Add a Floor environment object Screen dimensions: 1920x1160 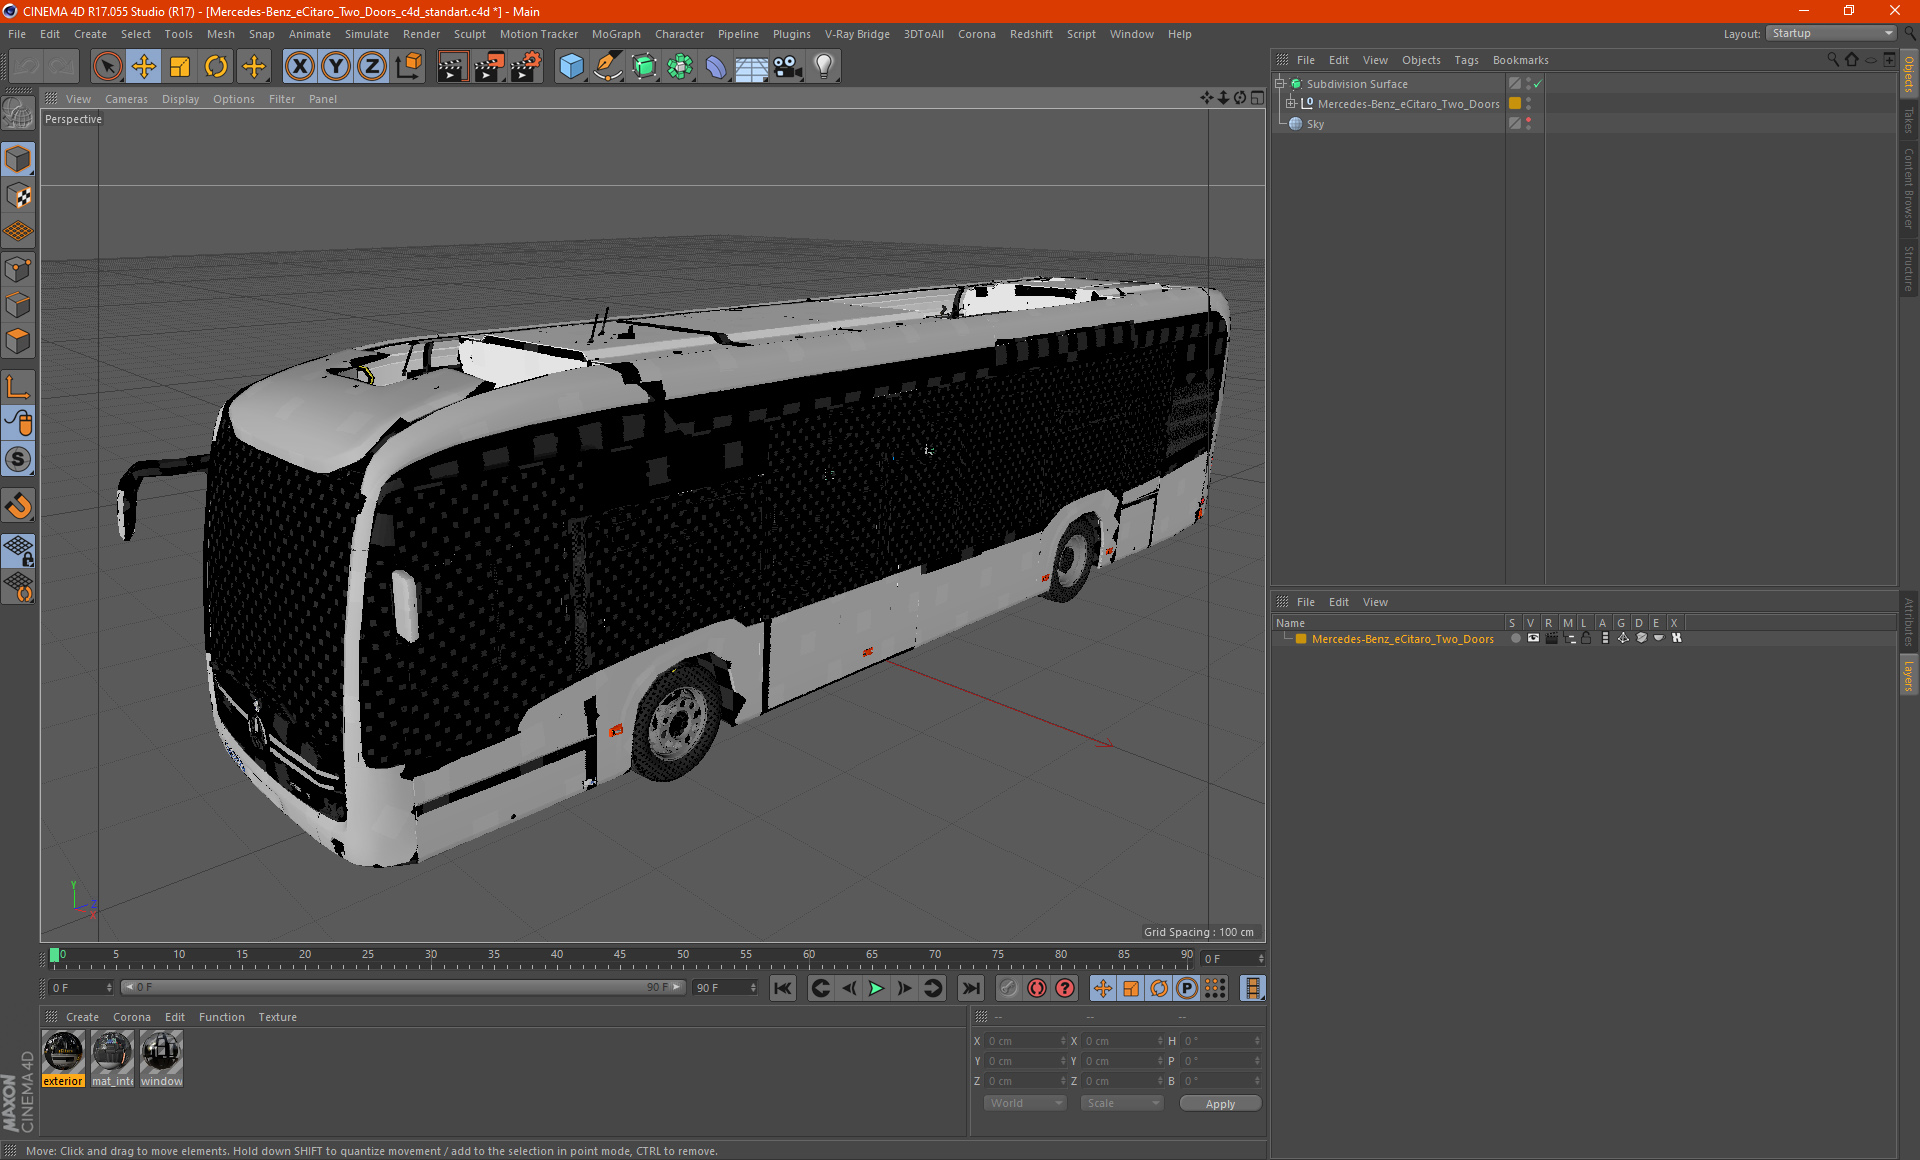click(752, 67)
